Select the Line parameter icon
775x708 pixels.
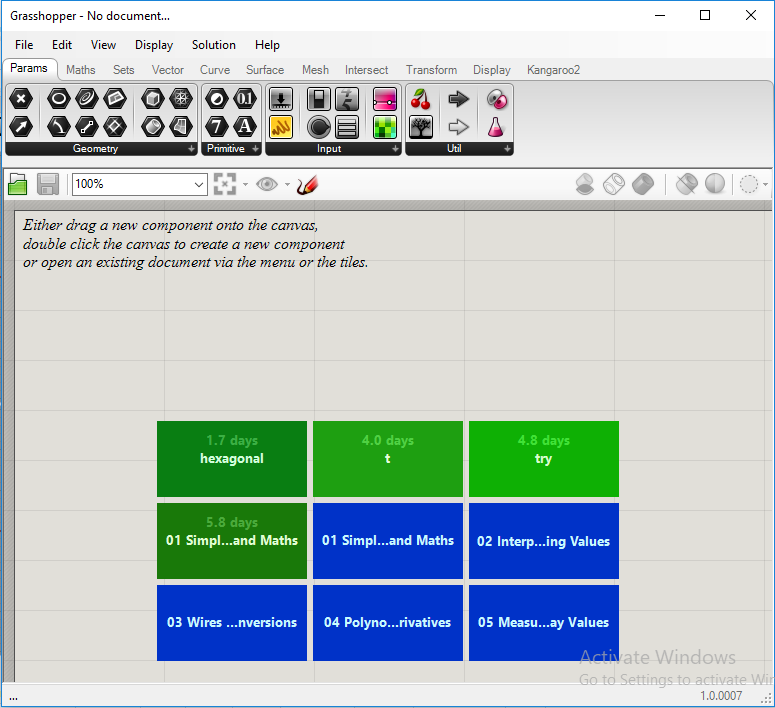tap(86, 127)
